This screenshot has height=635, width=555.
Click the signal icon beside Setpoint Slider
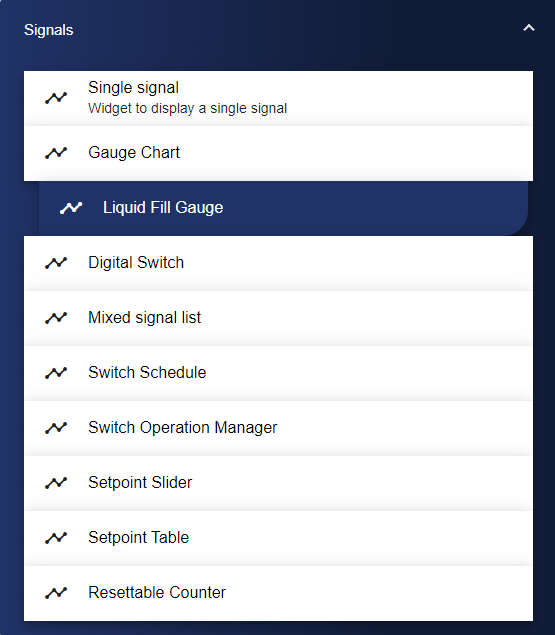point(56,483)
